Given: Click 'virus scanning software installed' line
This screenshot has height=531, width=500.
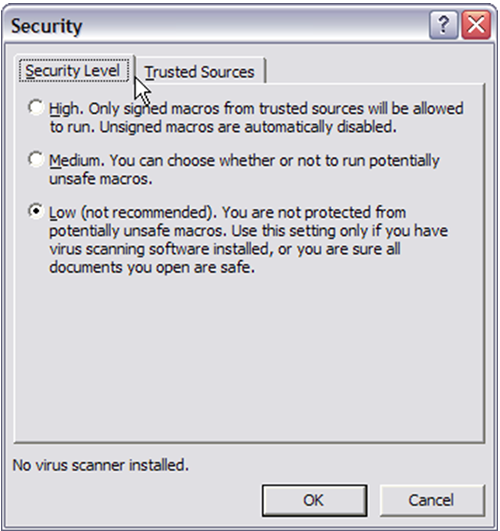Looking at the screenshot, I should (225, 249).
